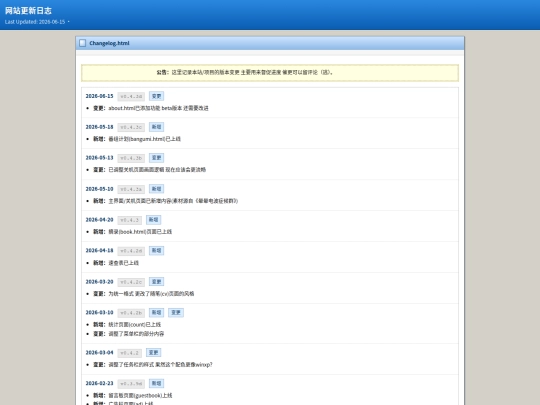Click the 新增 tag on the 2026-05-10 entry
540x405 pixels.
click(x=156, y=189)
